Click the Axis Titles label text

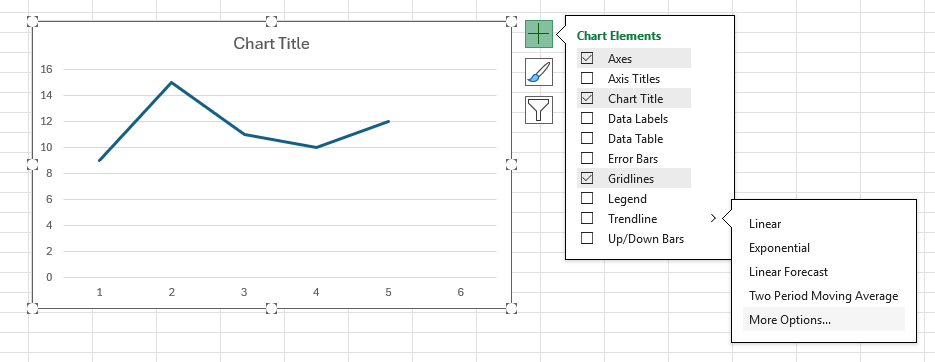point(634,78)
